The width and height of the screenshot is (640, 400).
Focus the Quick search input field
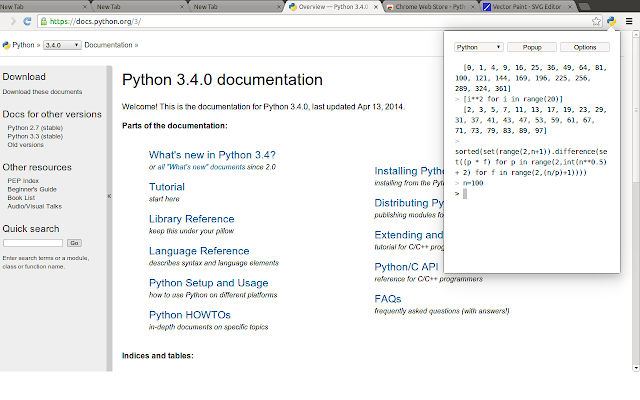point(33,243)
